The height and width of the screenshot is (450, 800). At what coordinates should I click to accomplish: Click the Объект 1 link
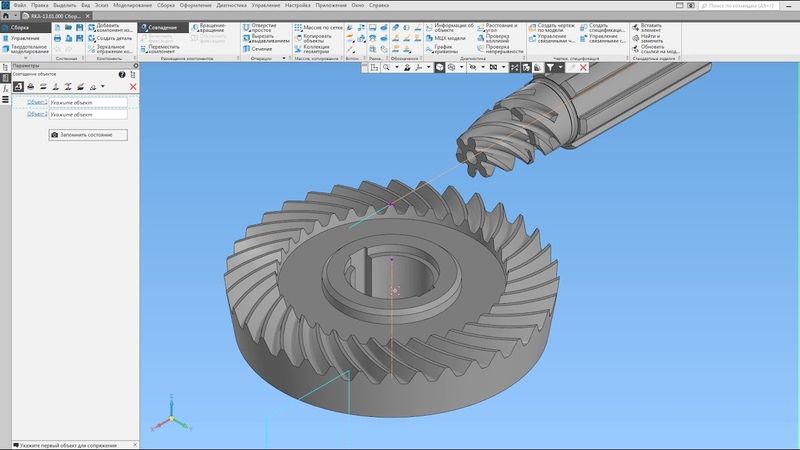[x=37, y=101]
